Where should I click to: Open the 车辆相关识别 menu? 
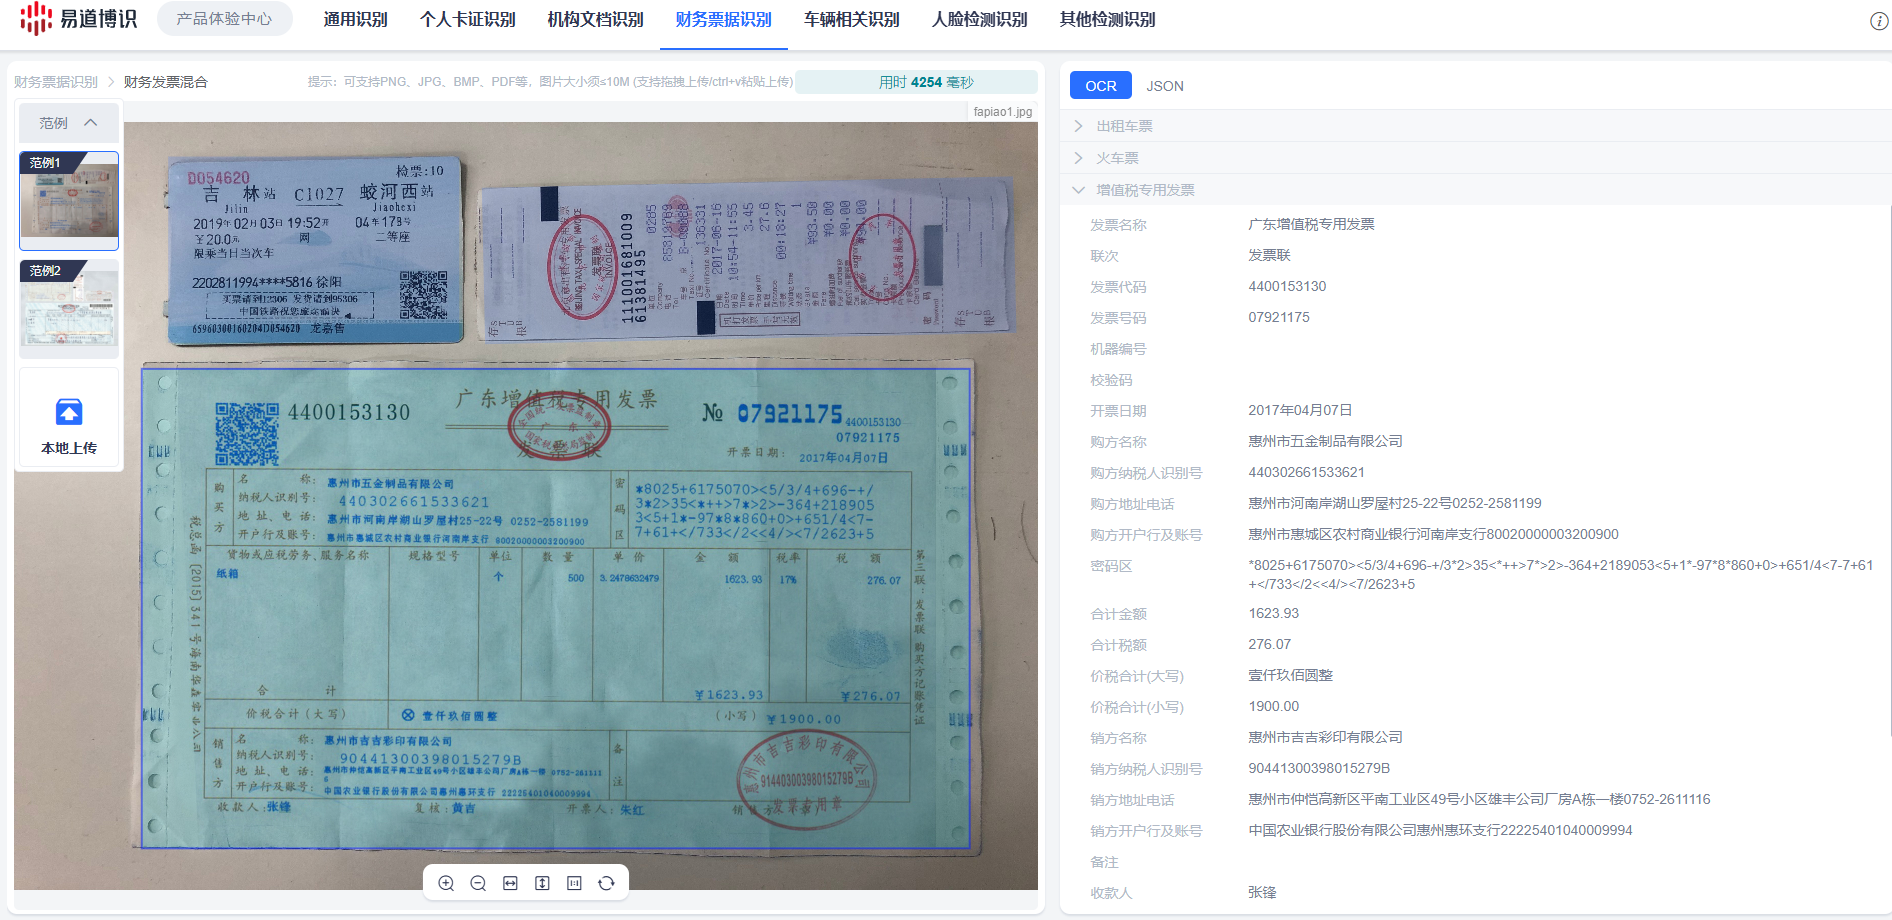(851, 20)
